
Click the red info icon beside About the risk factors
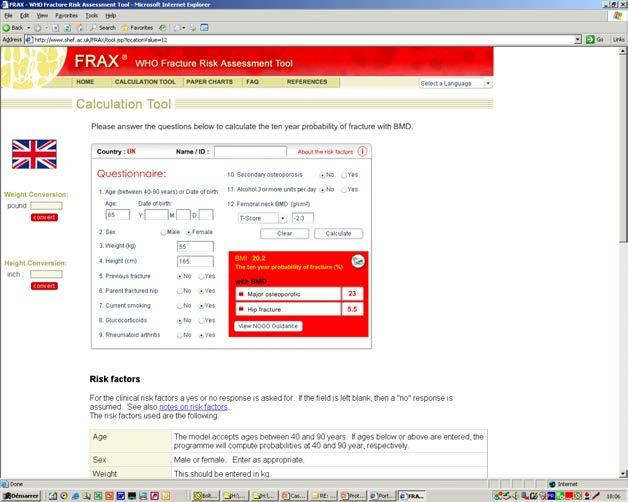362,151
